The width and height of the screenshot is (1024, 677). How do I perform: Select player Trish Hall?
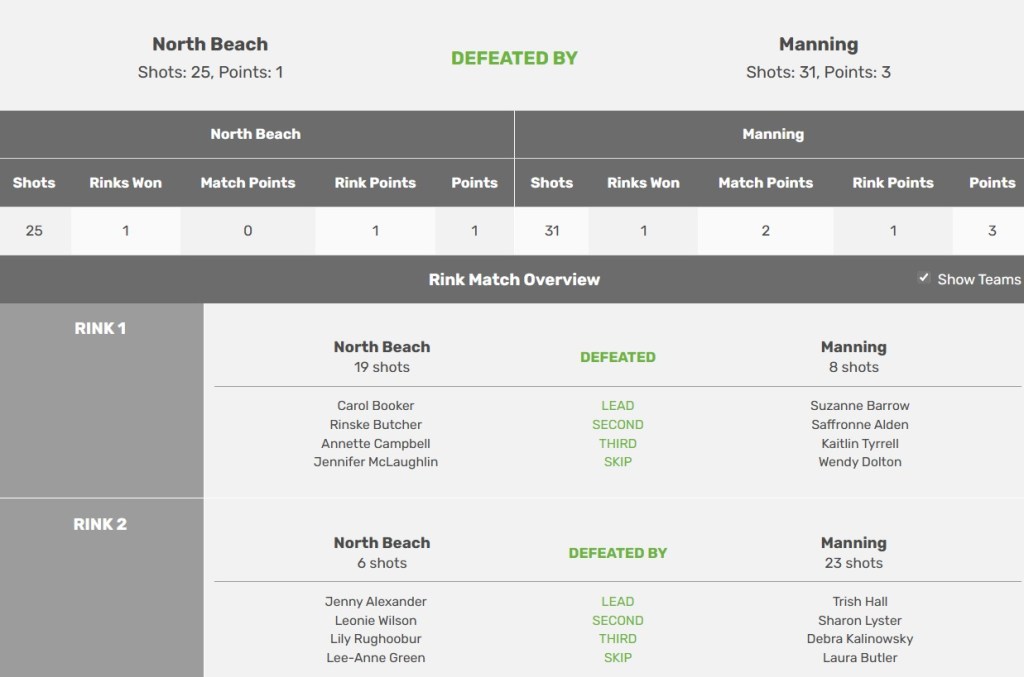pyautogui.click(x=860, y=602)
